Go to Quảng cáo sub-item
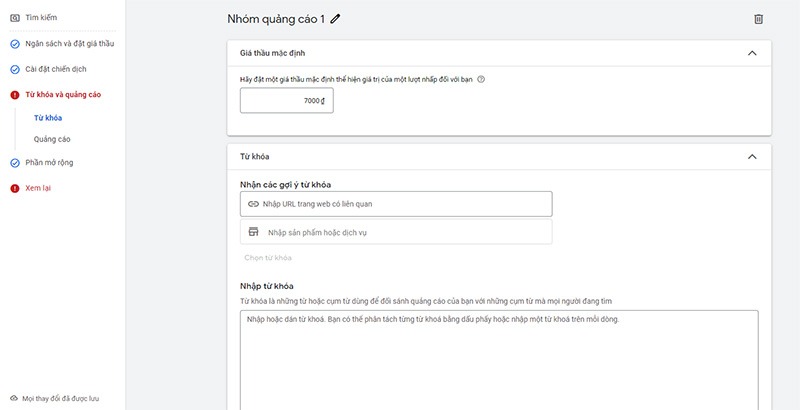This screenshot has height=410, width=800. click(x=52, y=139)
